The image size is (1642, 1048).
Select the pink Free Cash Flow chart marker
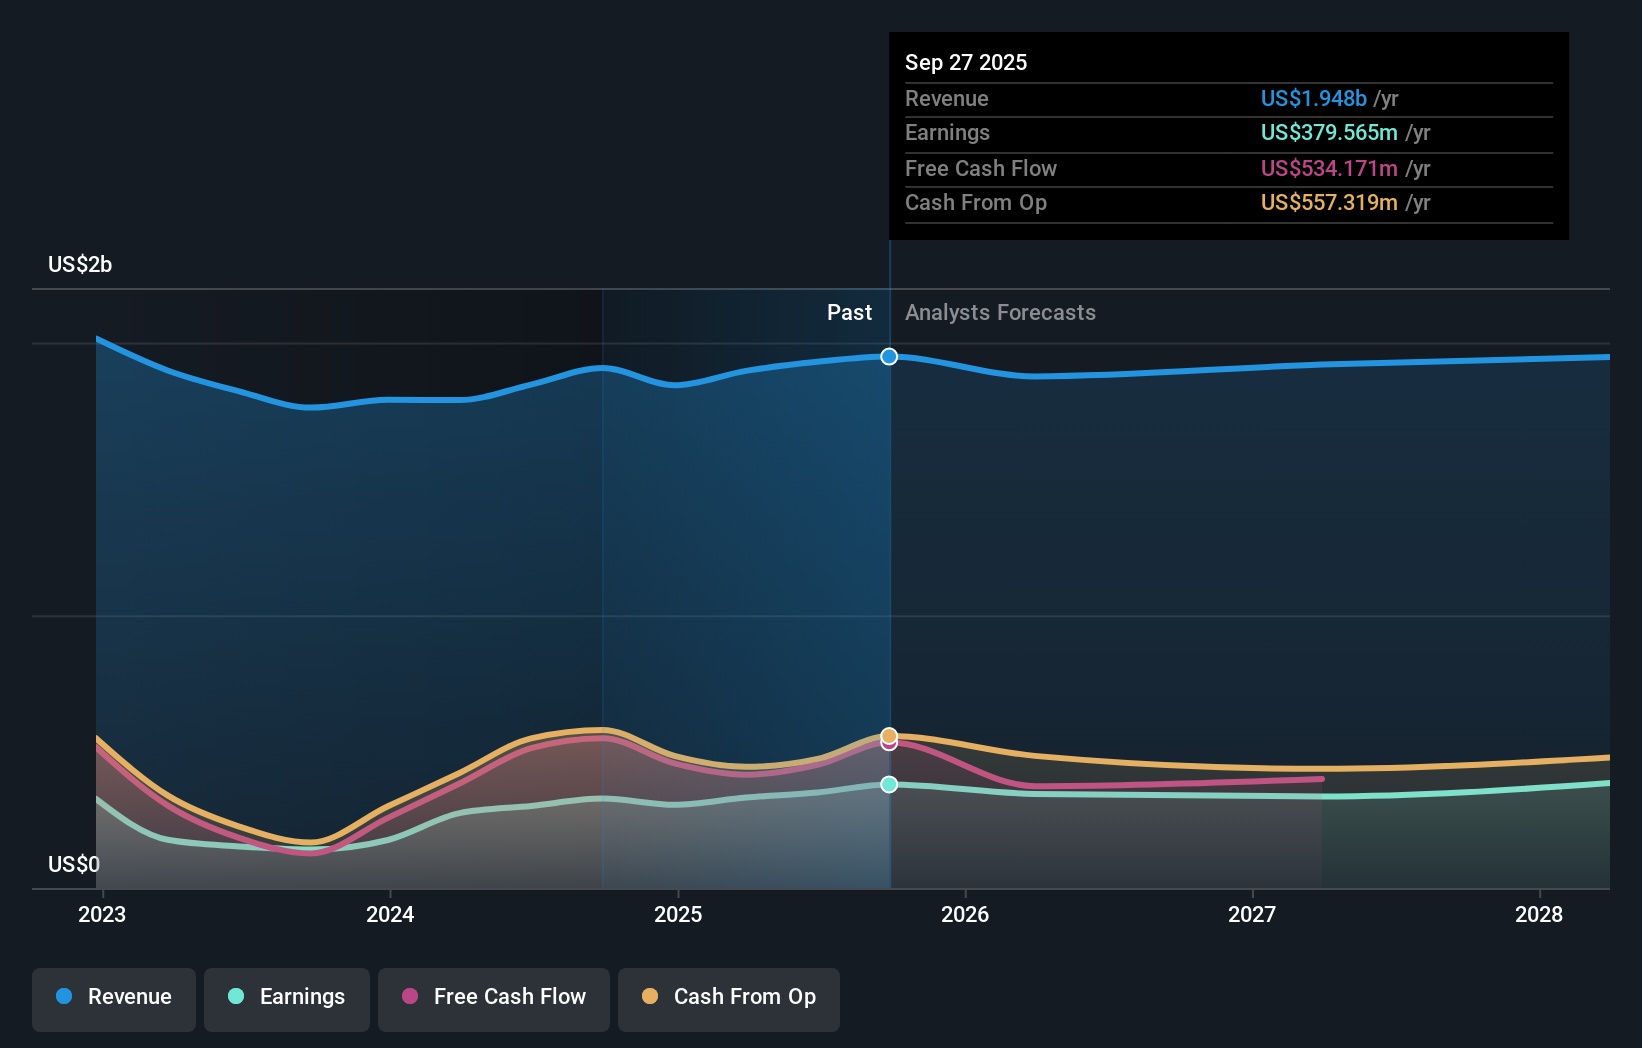point(888,746)
